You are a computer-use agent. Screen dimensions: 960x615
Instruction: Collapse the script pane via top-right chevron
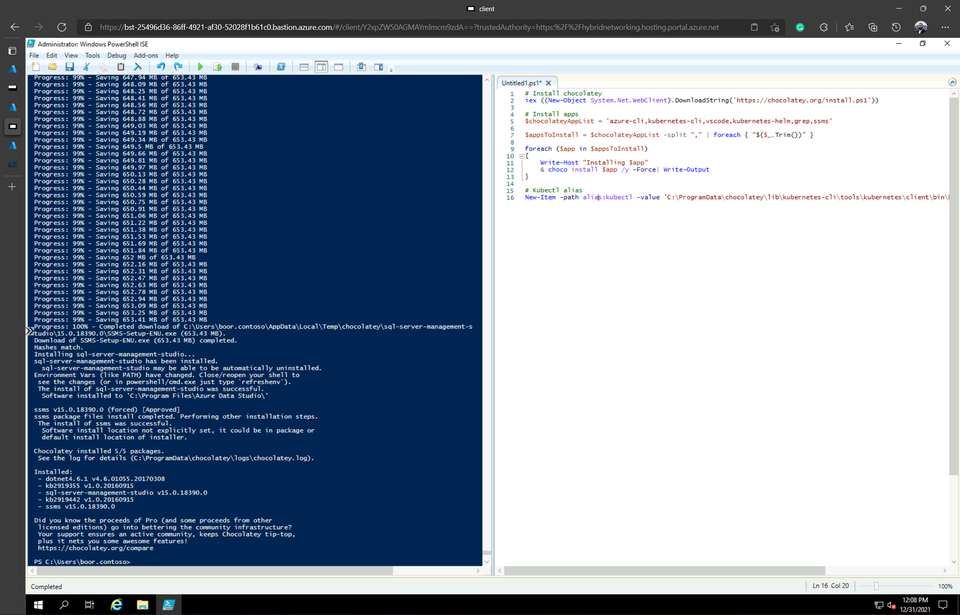(x=951, y=82)
